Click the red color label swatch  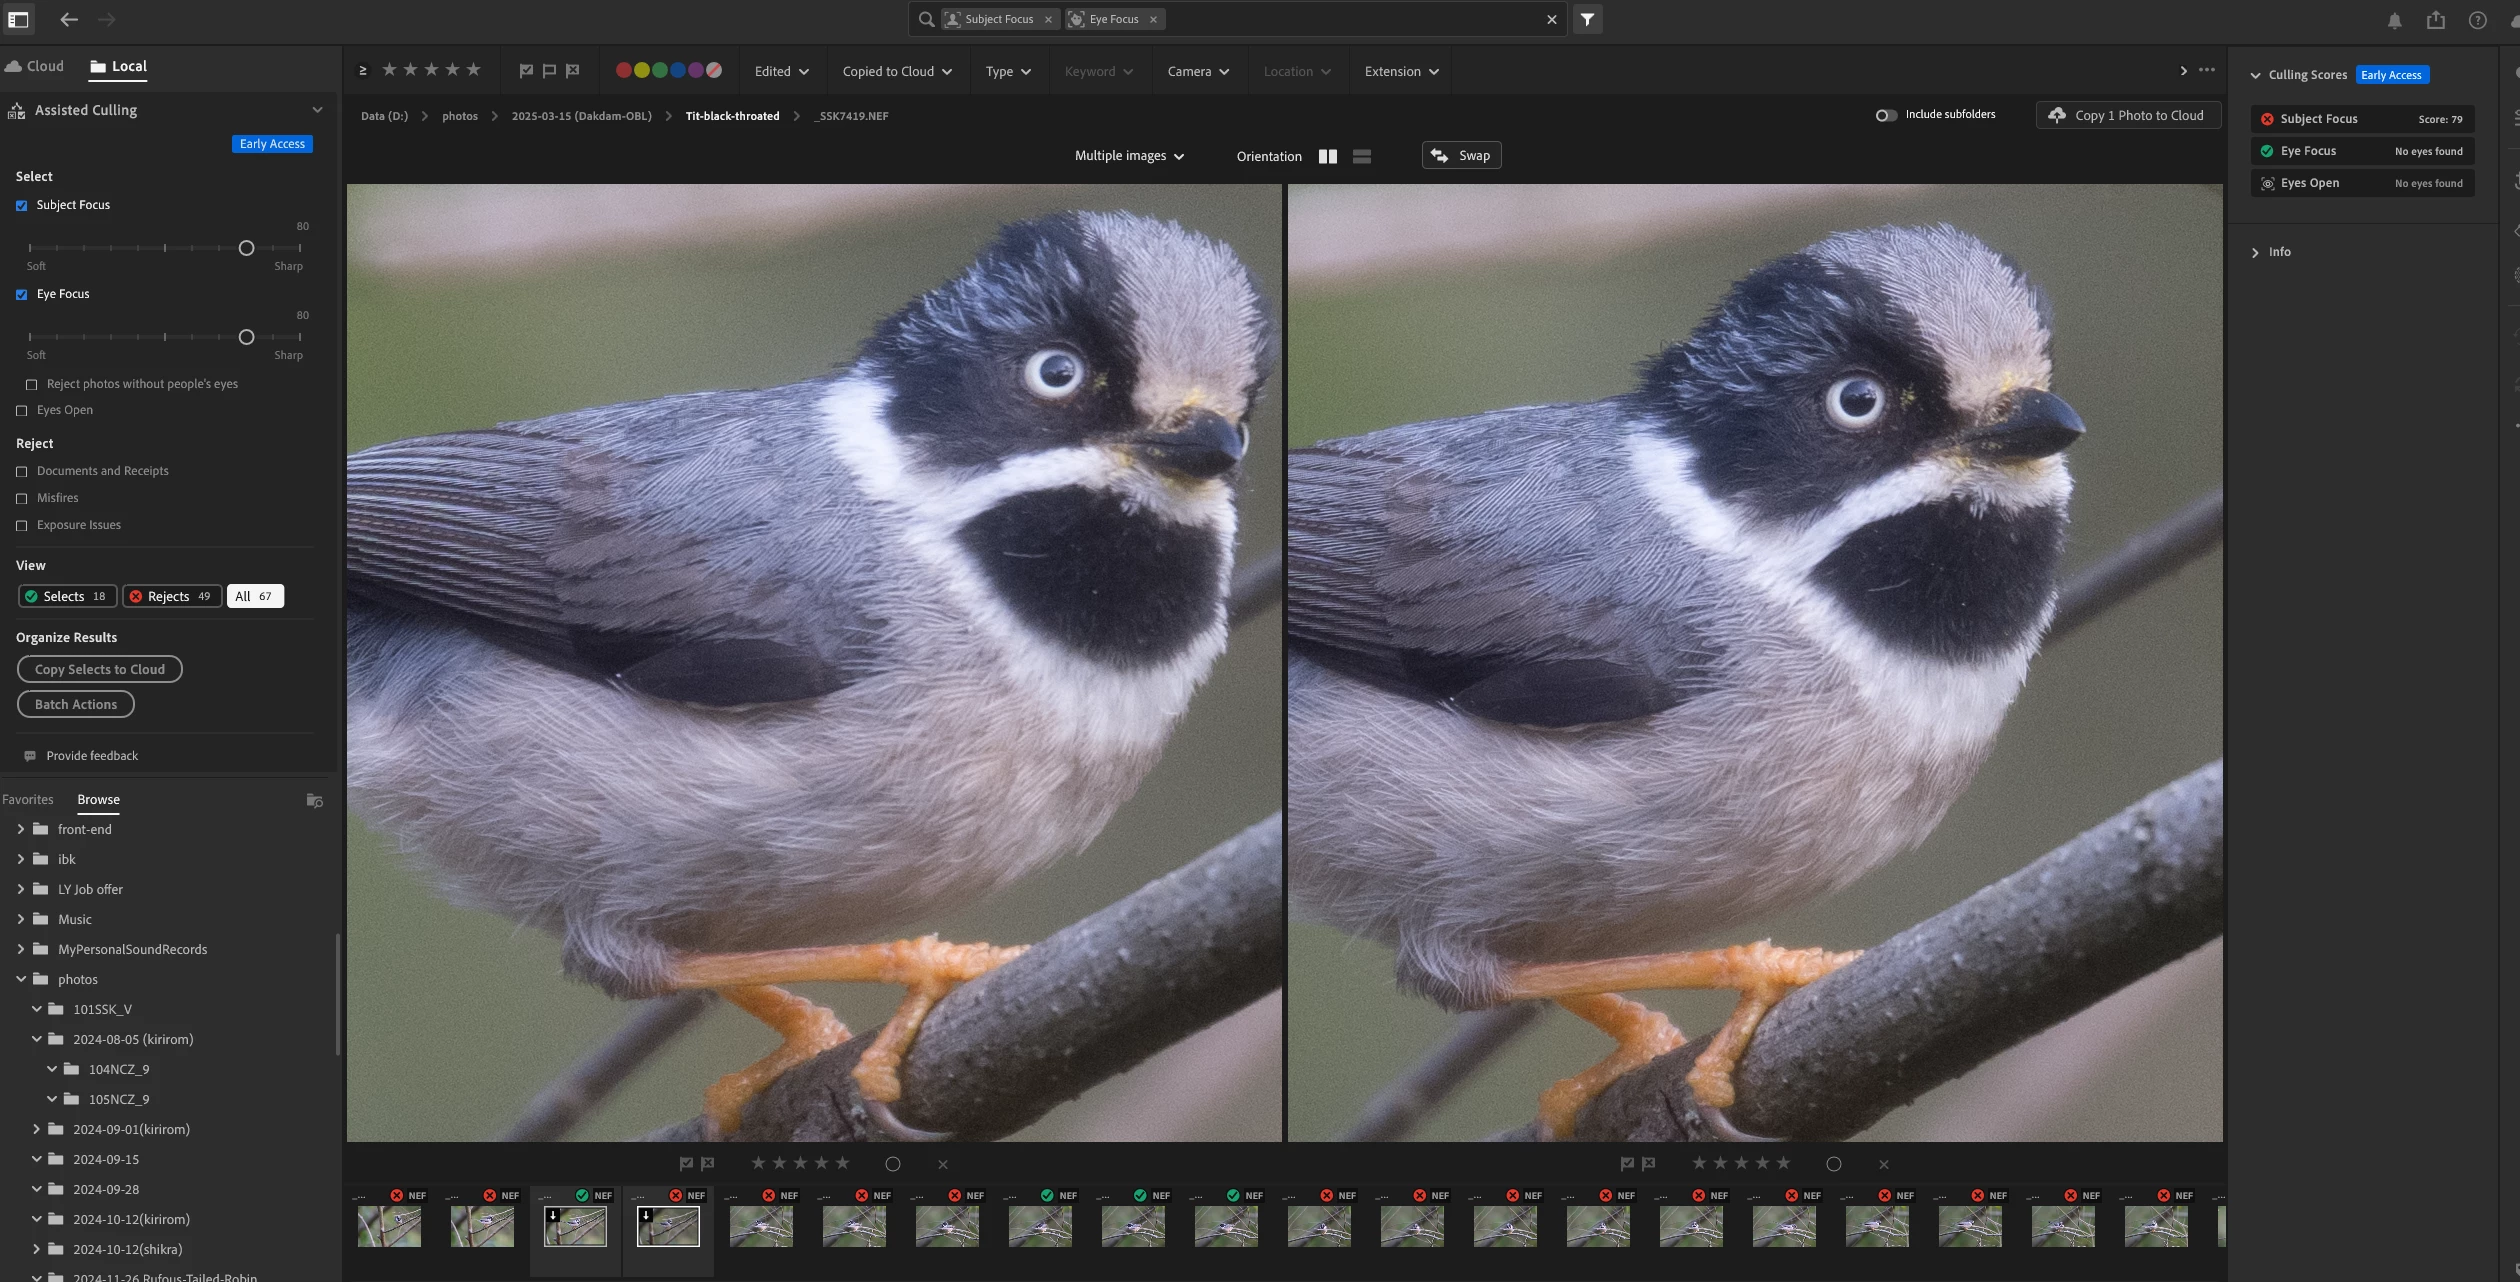pos(623,70)
